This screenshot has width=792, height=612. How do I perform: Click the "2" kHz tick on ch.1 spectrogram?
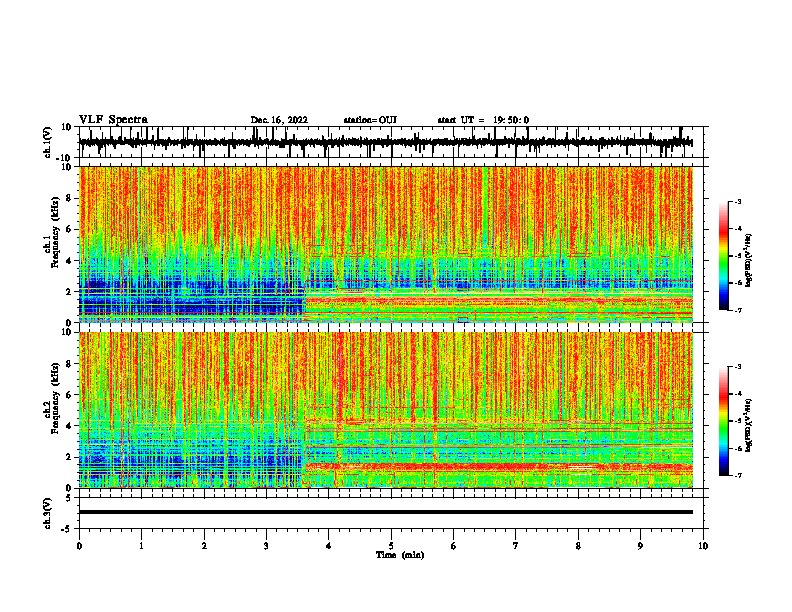[x=69, y=291]
